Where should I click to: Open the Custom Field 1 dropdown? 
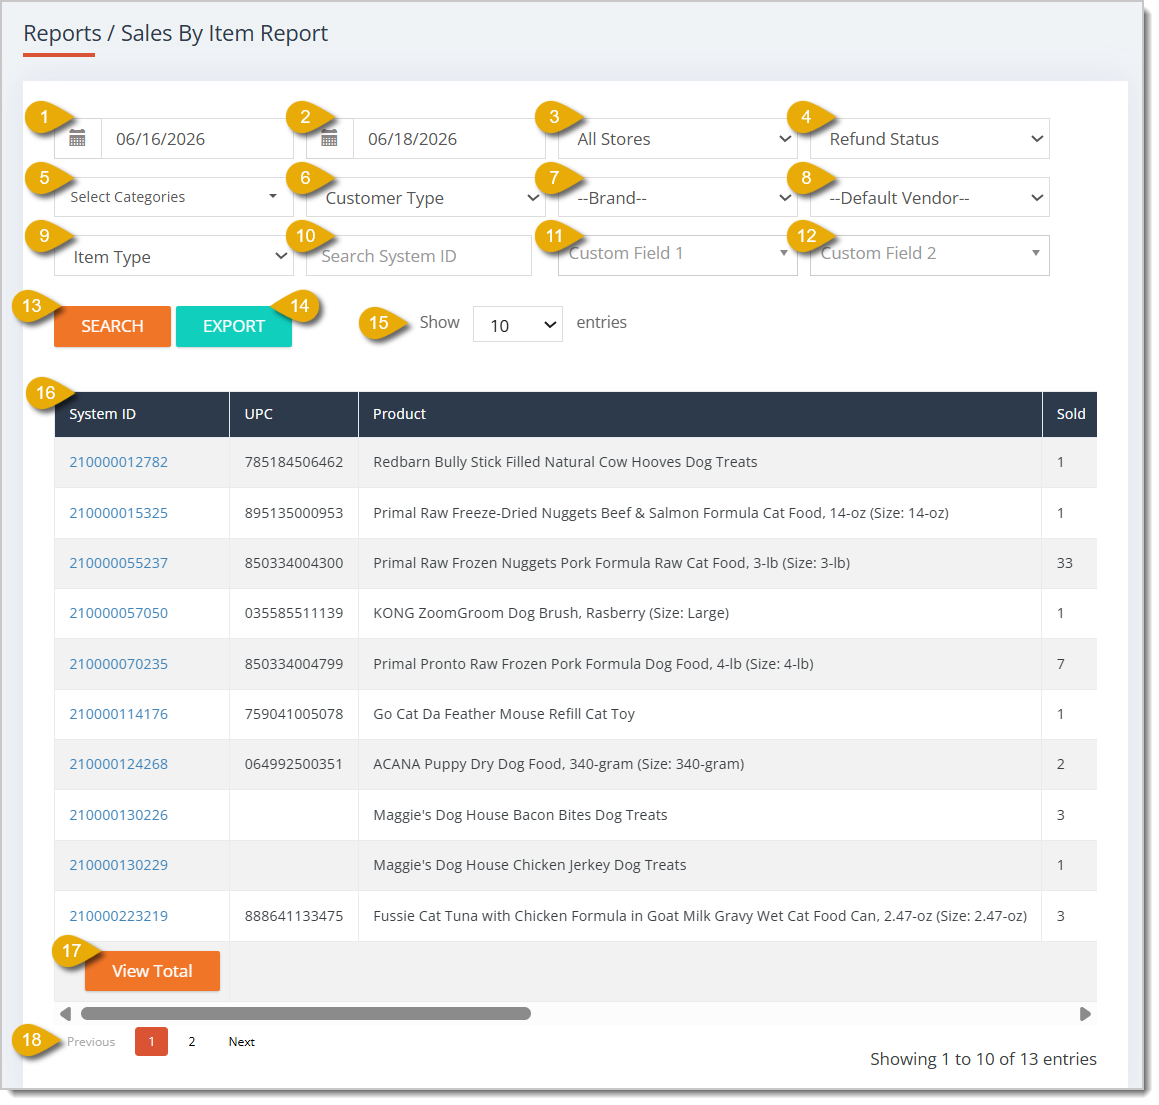click(x=677, y=254)
